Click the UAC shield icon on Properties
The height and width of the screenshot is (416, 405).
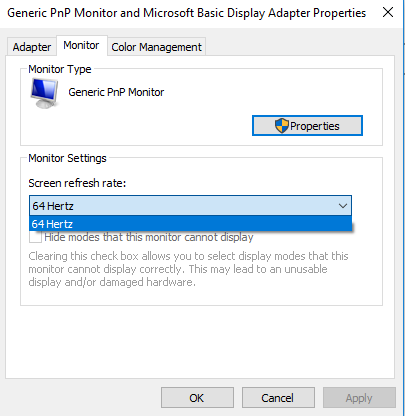tap(282, 126)
